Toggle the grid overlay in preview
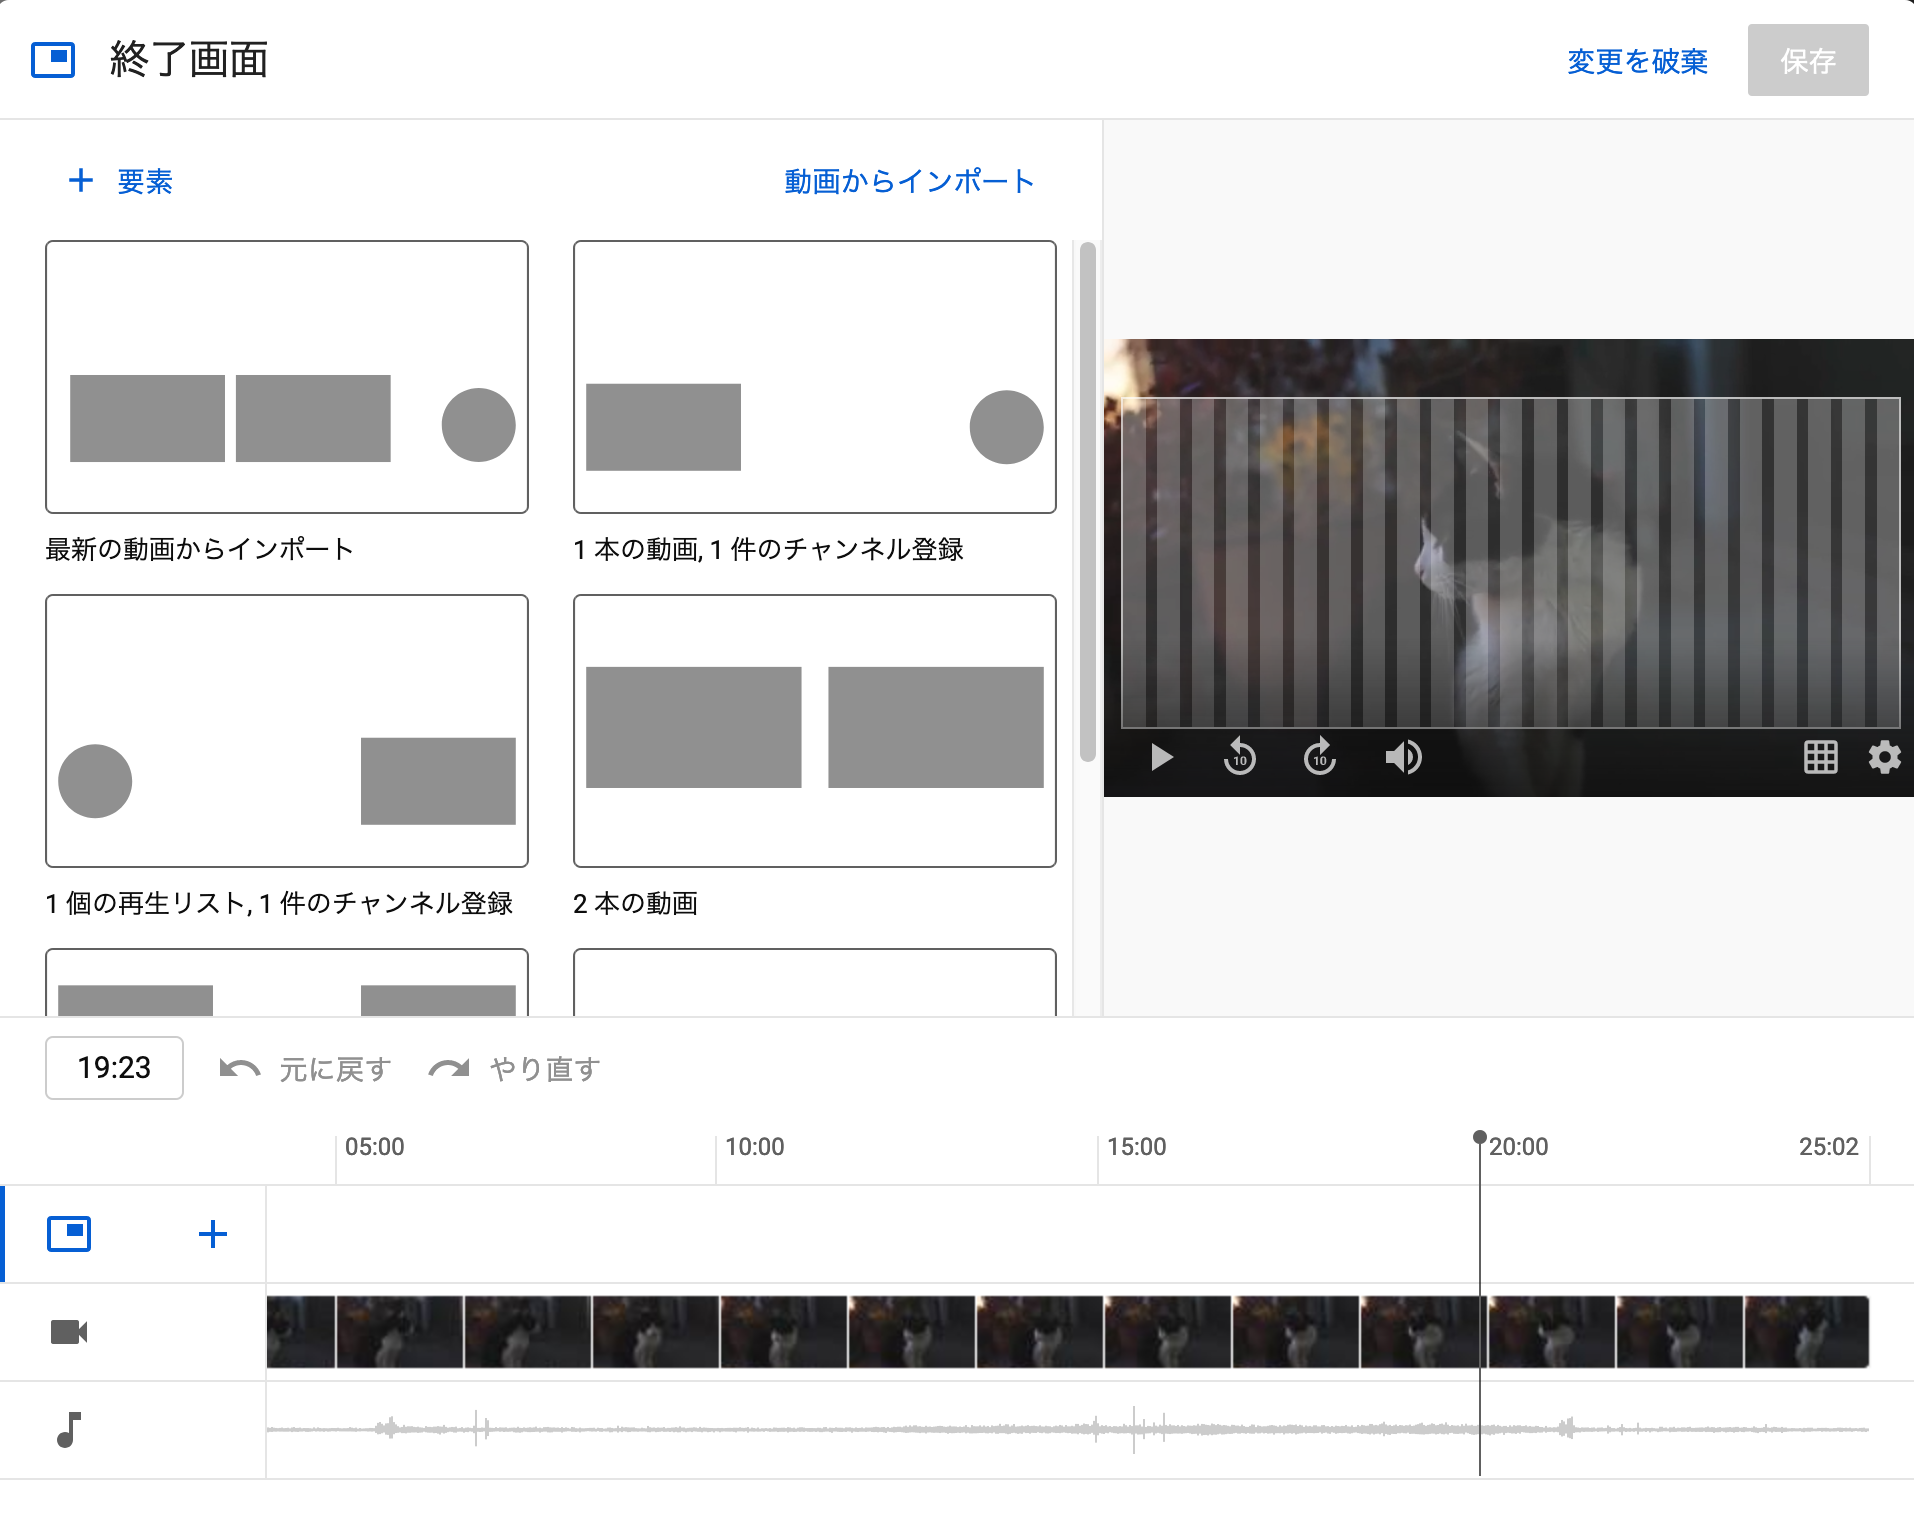1914x1516 pixels. point(1820,757)
